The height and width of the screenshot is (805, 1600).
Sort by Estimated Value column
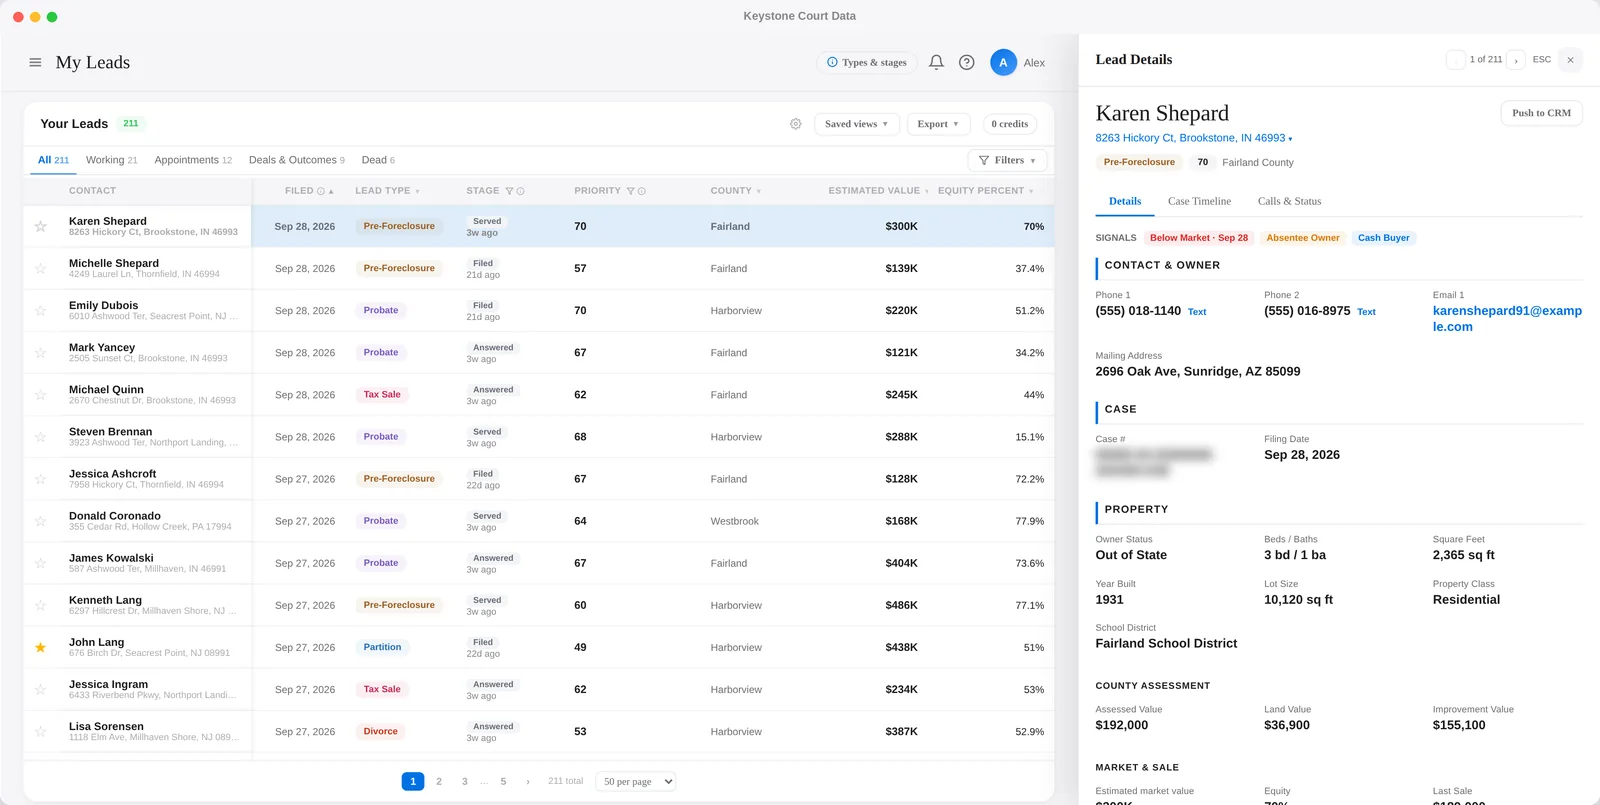pos(878,191)
